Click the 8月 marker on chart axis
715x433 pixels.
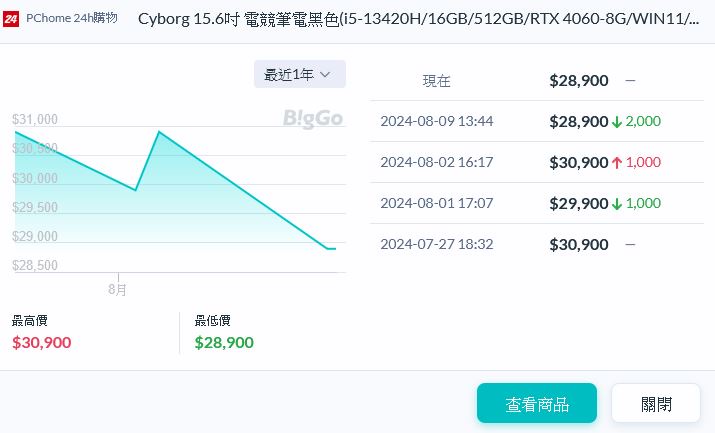(118, 289)
